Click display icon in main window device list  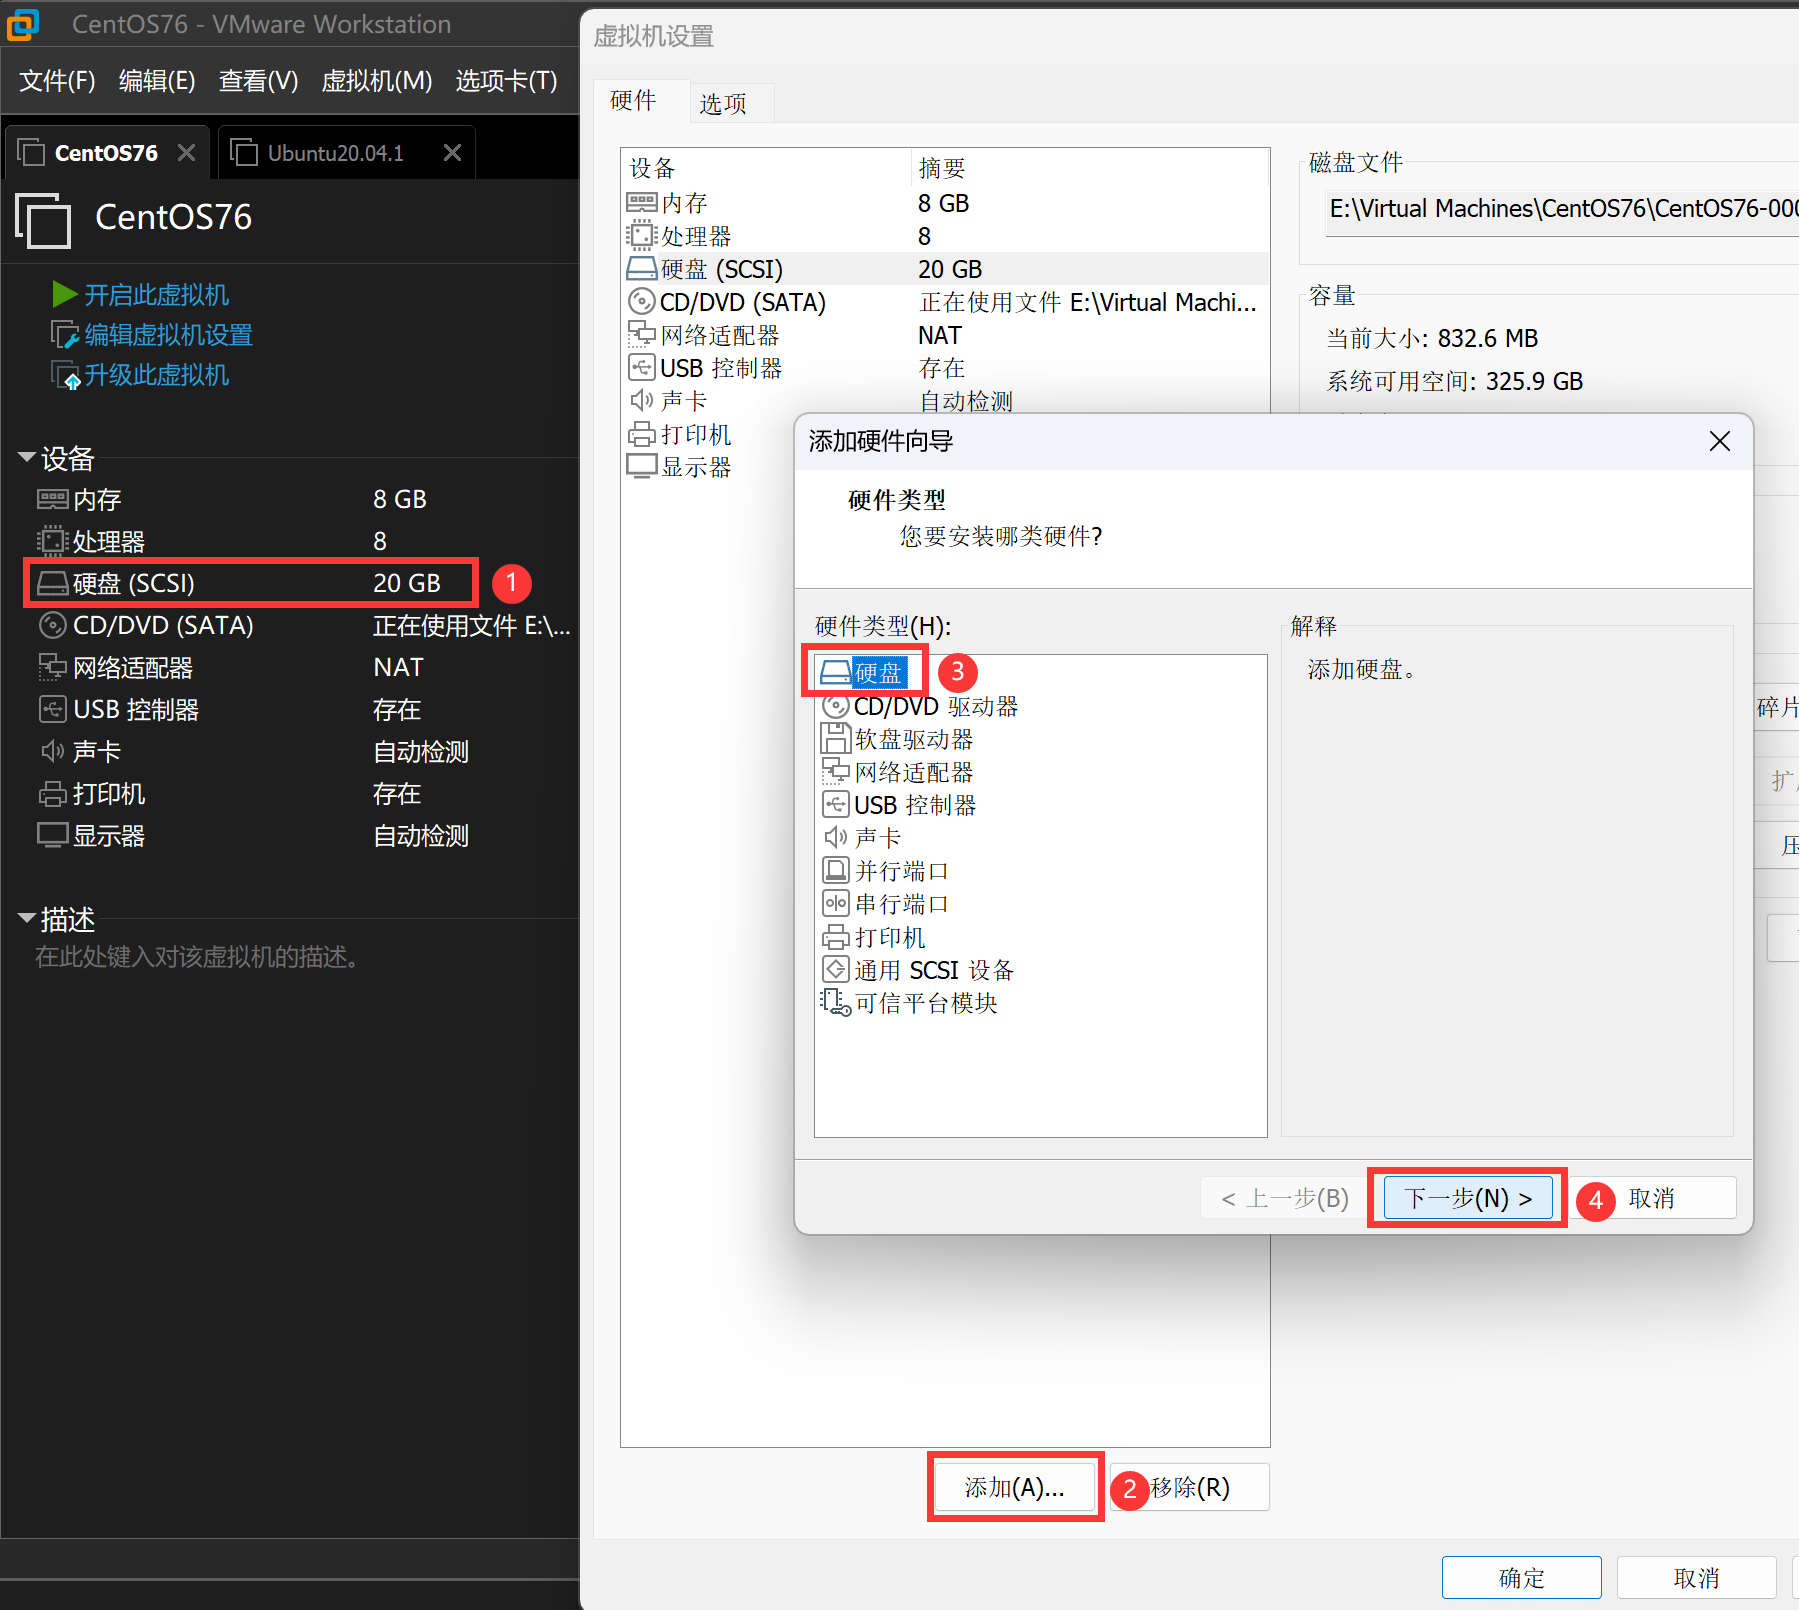[53, 835]
